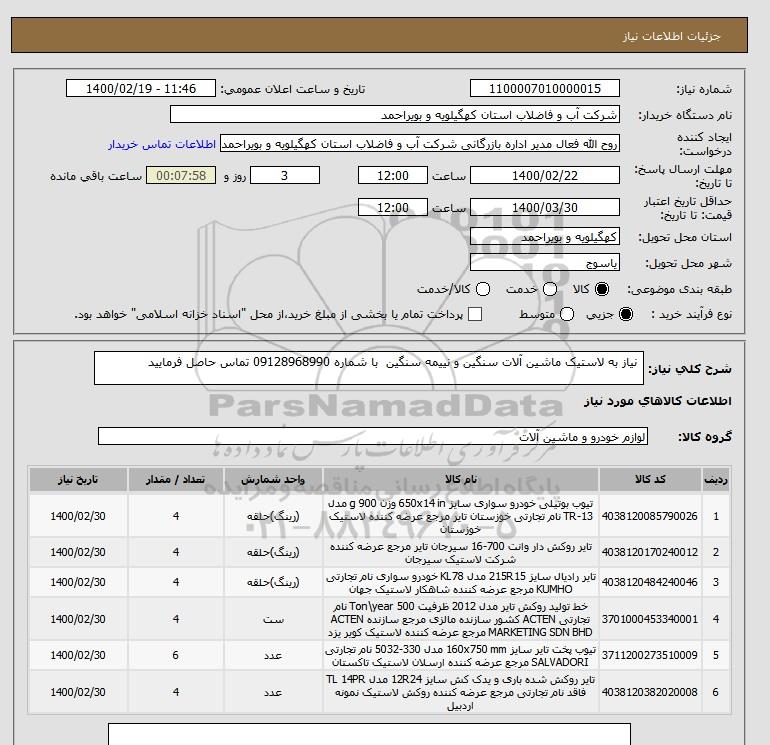The image size is (770, 745).
Task: Click the response deadline date 1400/02/22
Action: 545,175
